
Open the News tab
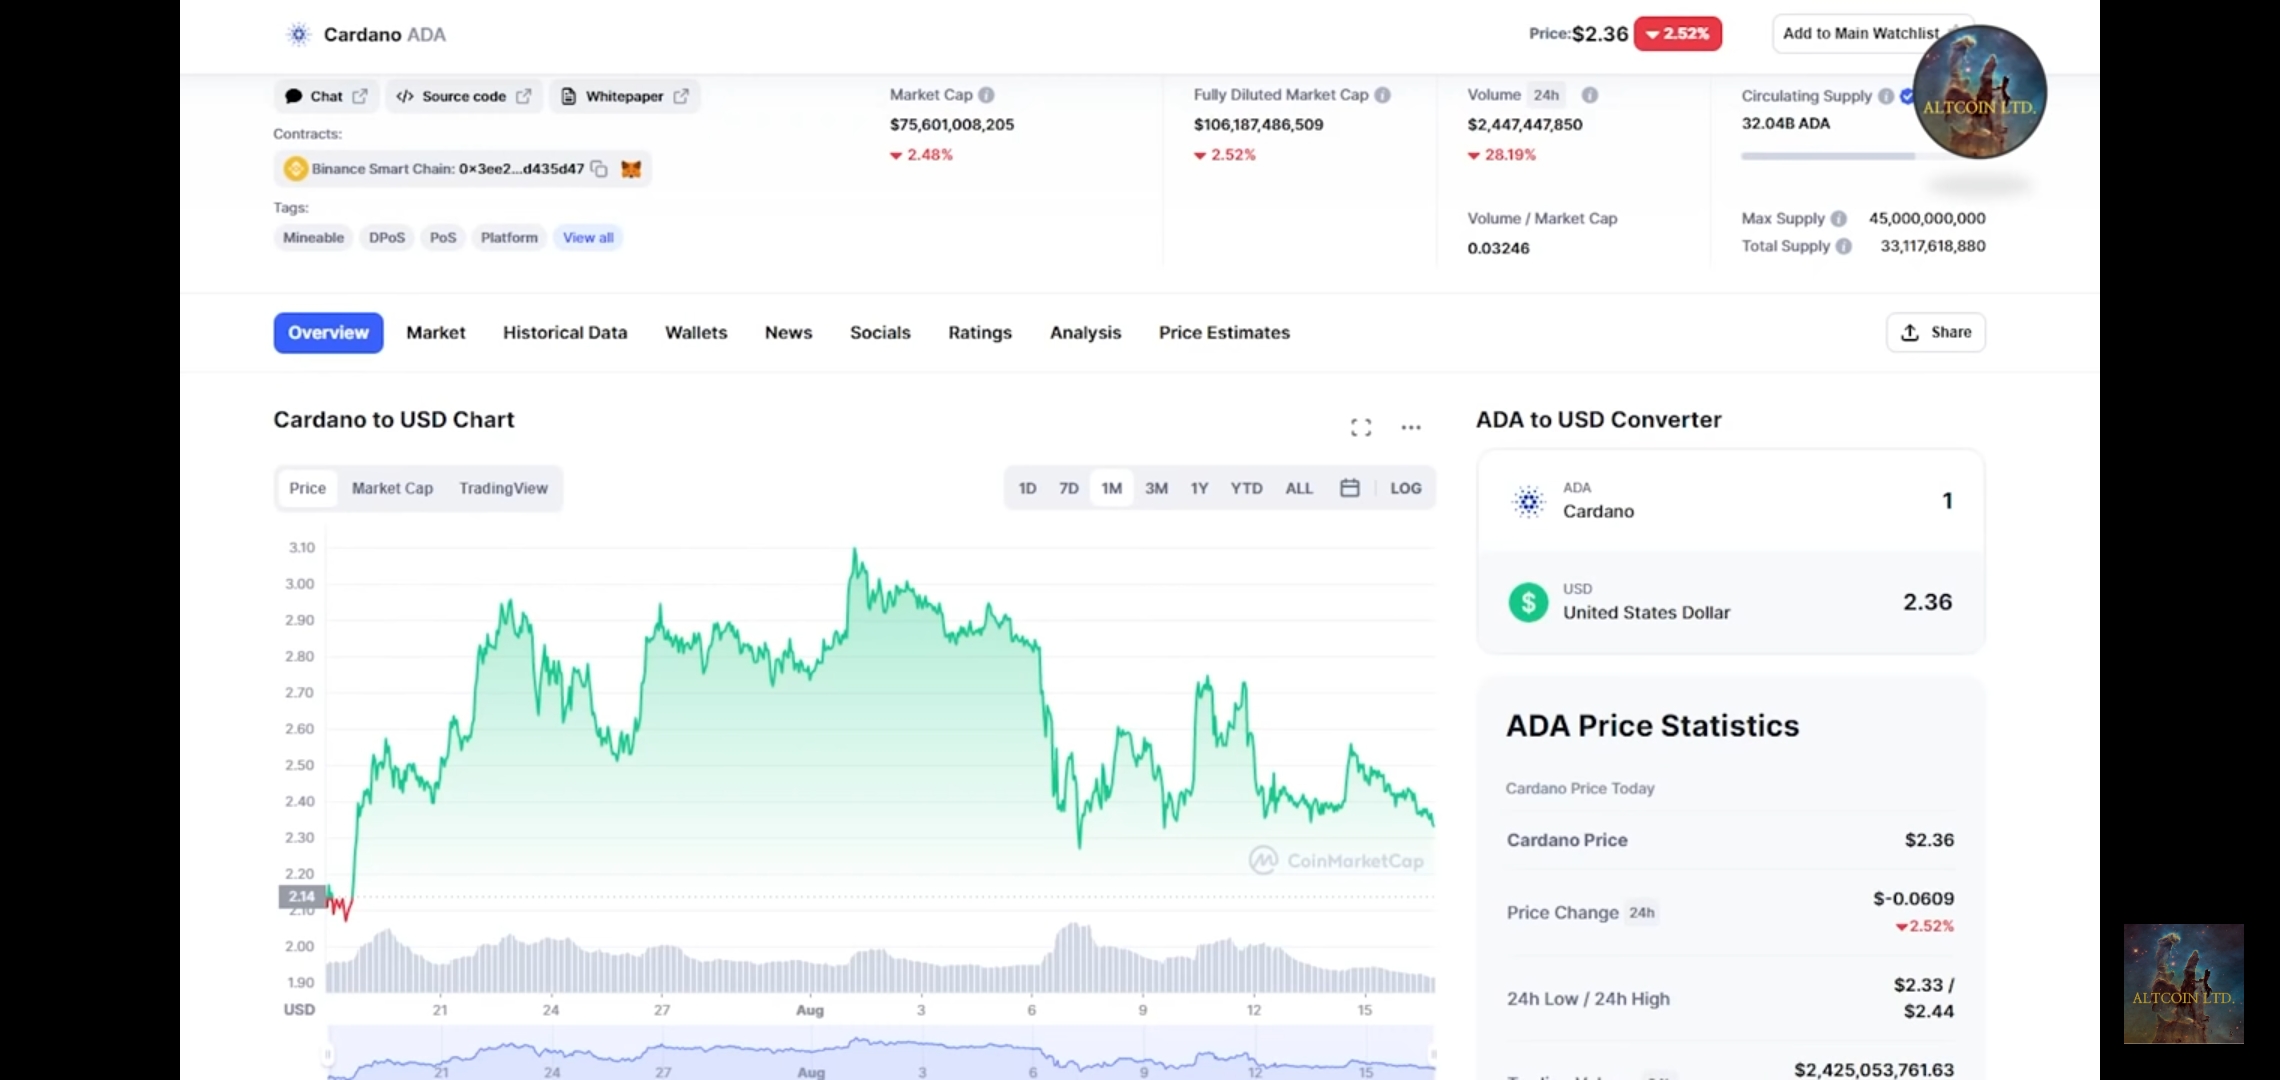click(x=788, y=333)
